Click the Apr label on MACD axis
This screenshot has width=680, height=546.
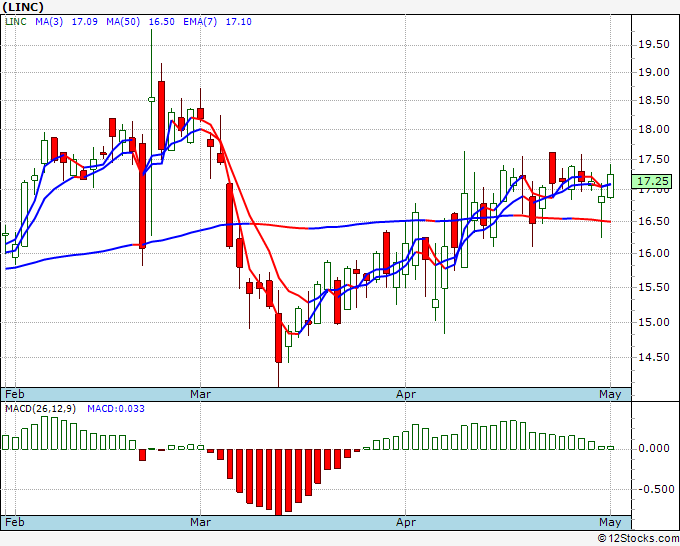point(406,522)
